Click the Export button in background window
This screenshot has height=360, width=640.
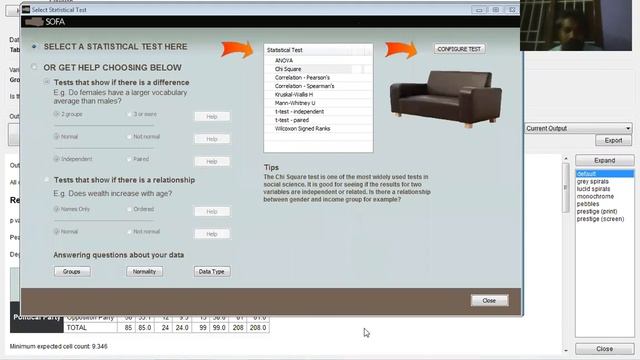click(613, 140)
